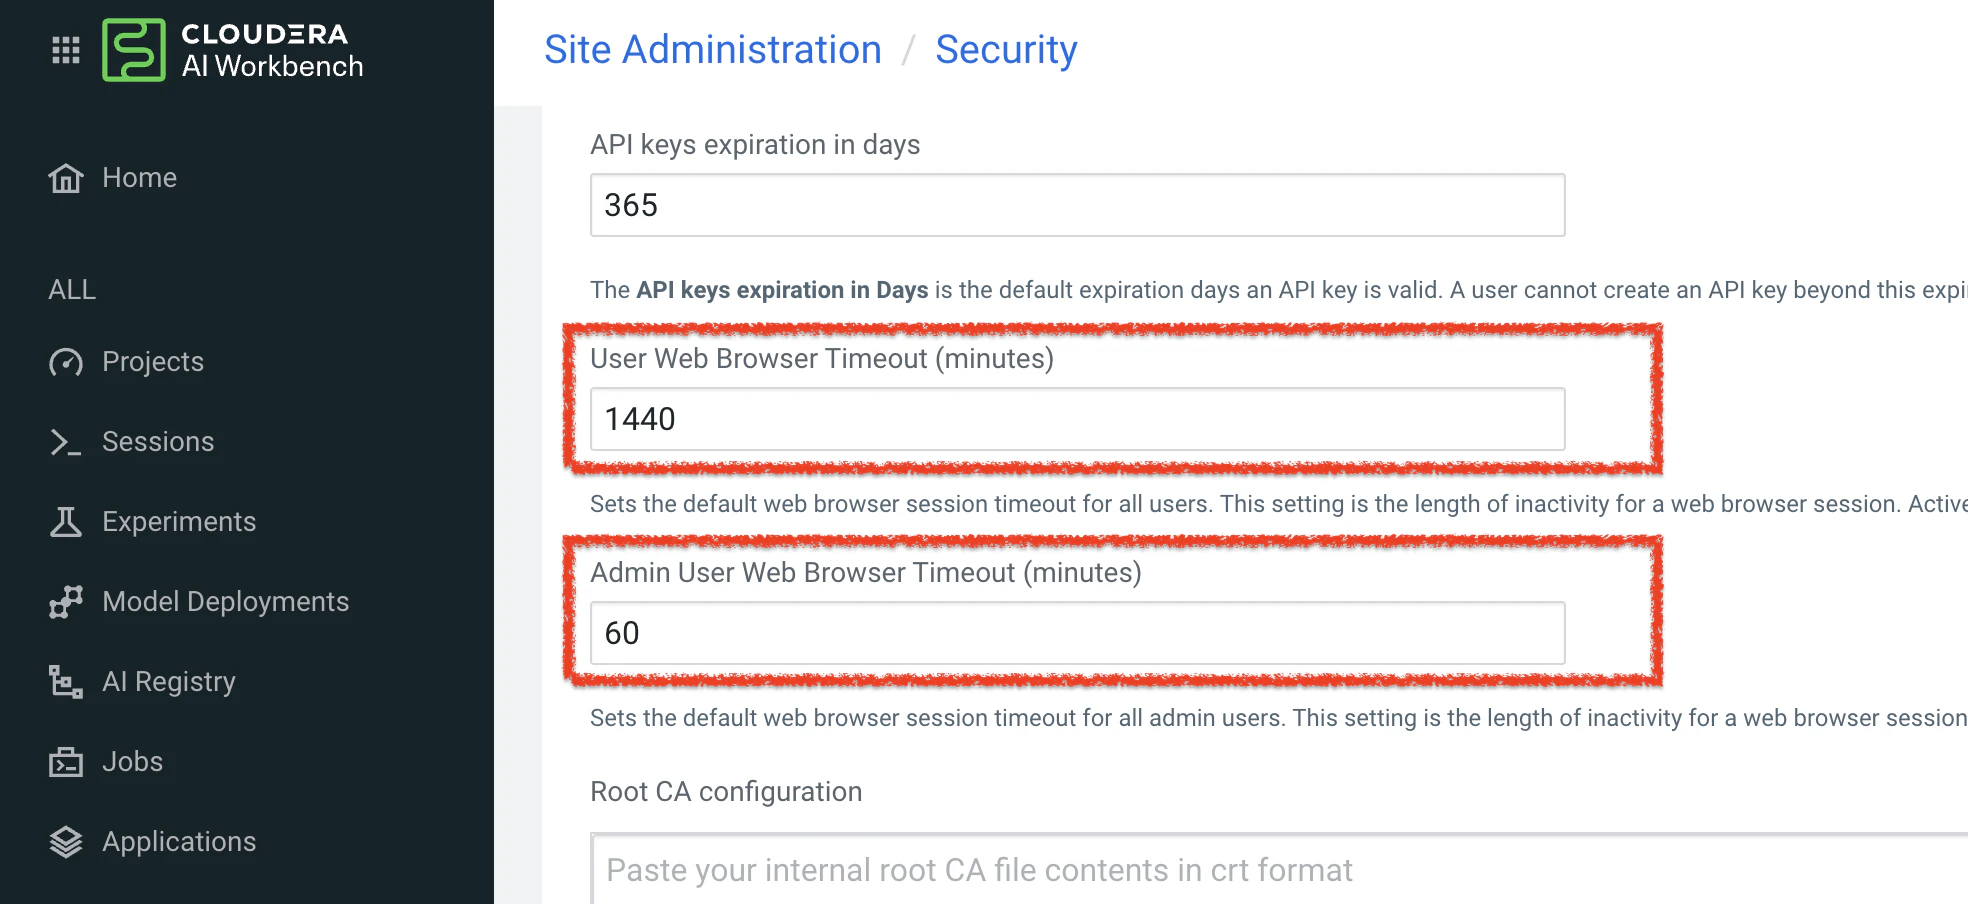The width and height of the screenshot is (1968, 904).
Task: Click the Home house icon
Action: click(66, 178)
